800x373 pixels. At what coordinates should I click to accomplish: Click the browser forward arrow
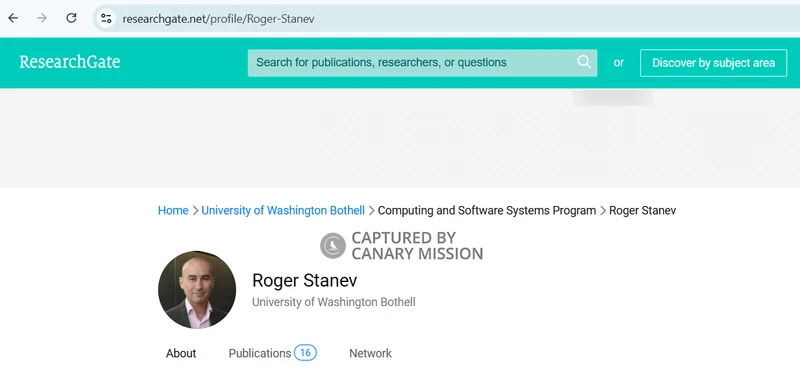click(x=42, y=18)
